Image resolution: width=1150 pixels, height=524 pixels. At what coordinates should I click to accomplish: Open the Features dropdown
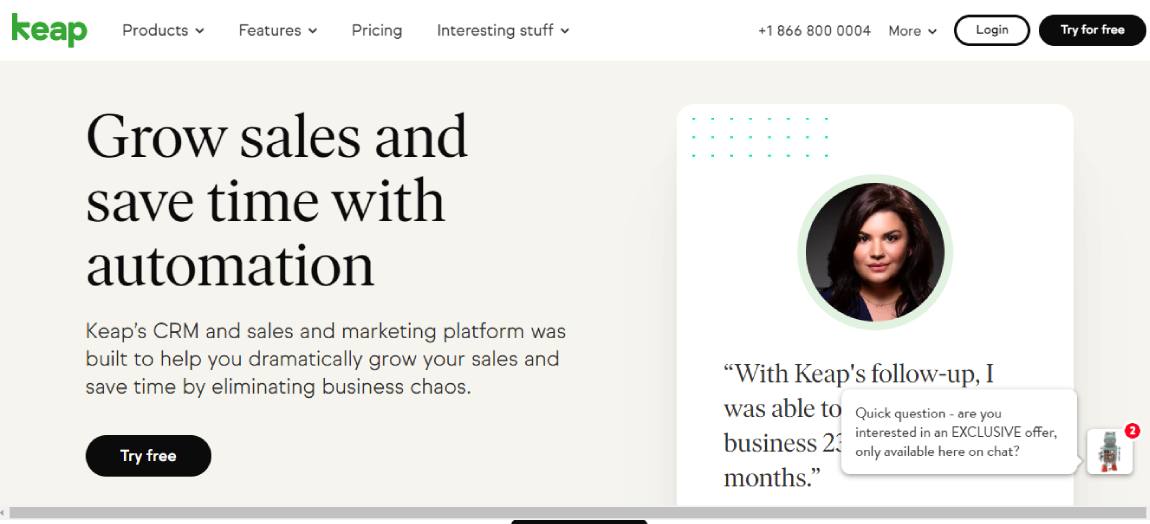277,30
